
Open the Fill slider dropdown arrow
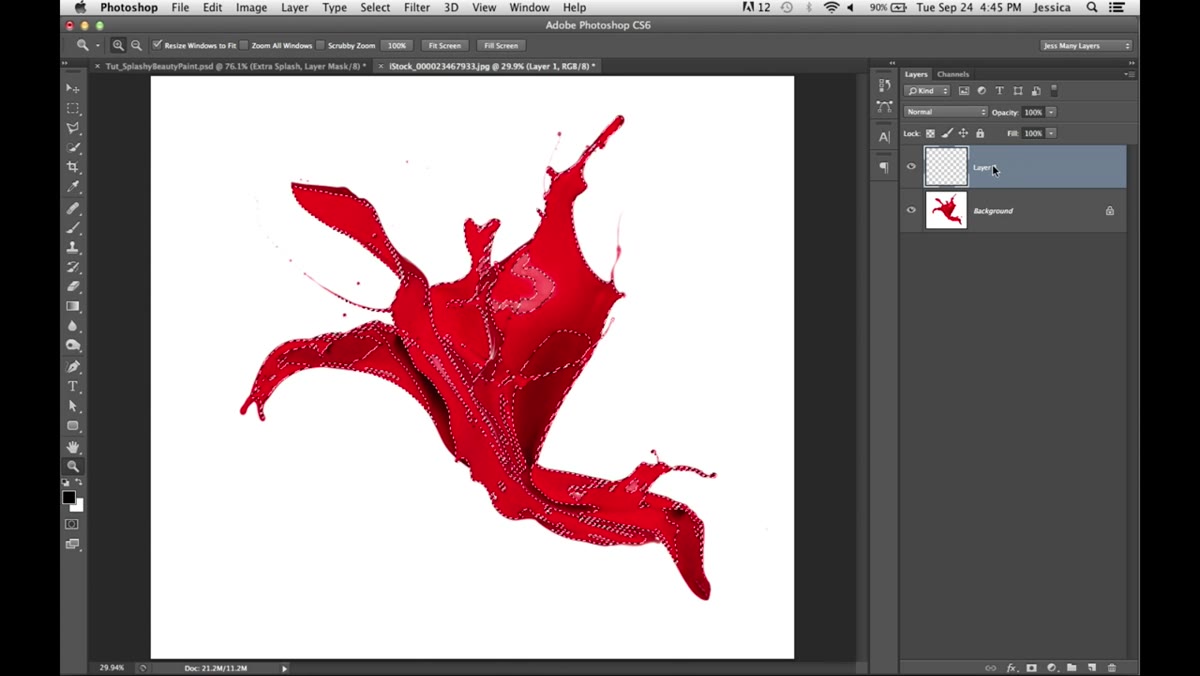click(1051, 133)
